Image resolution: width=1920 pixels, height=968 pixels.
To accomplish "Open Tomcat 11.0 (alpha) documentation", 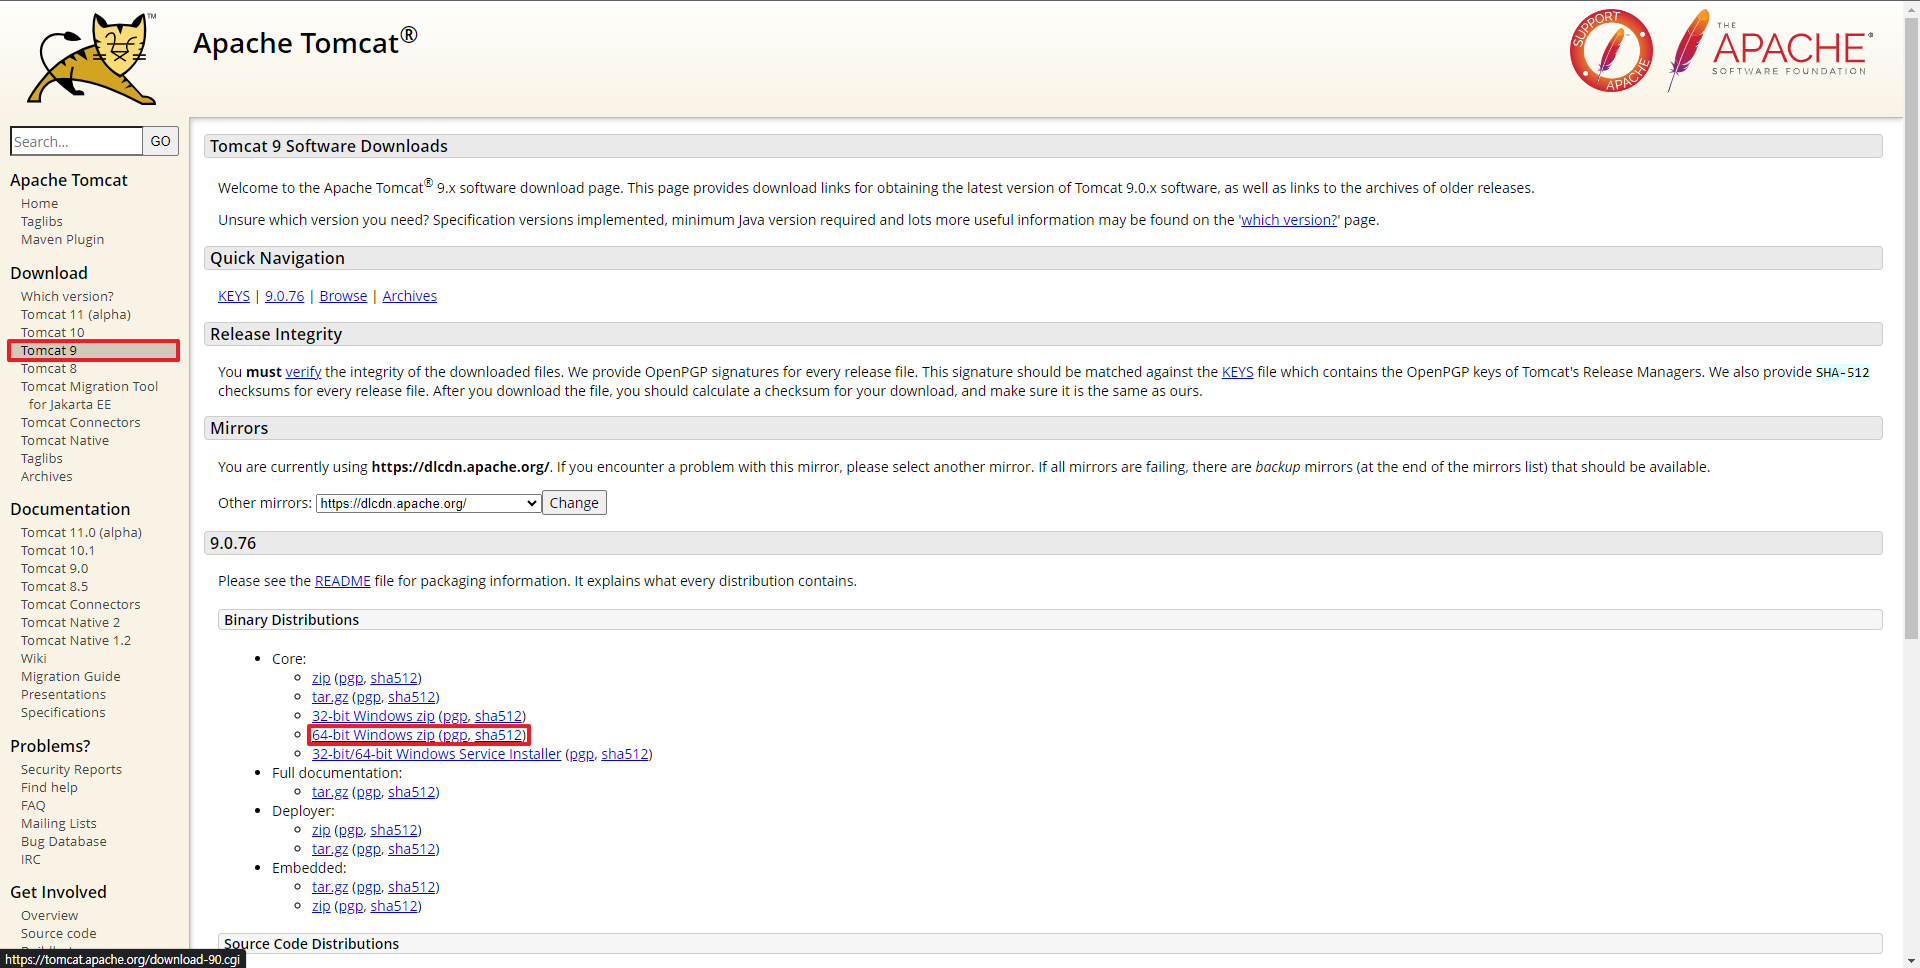I will click(x=81, y=532).
